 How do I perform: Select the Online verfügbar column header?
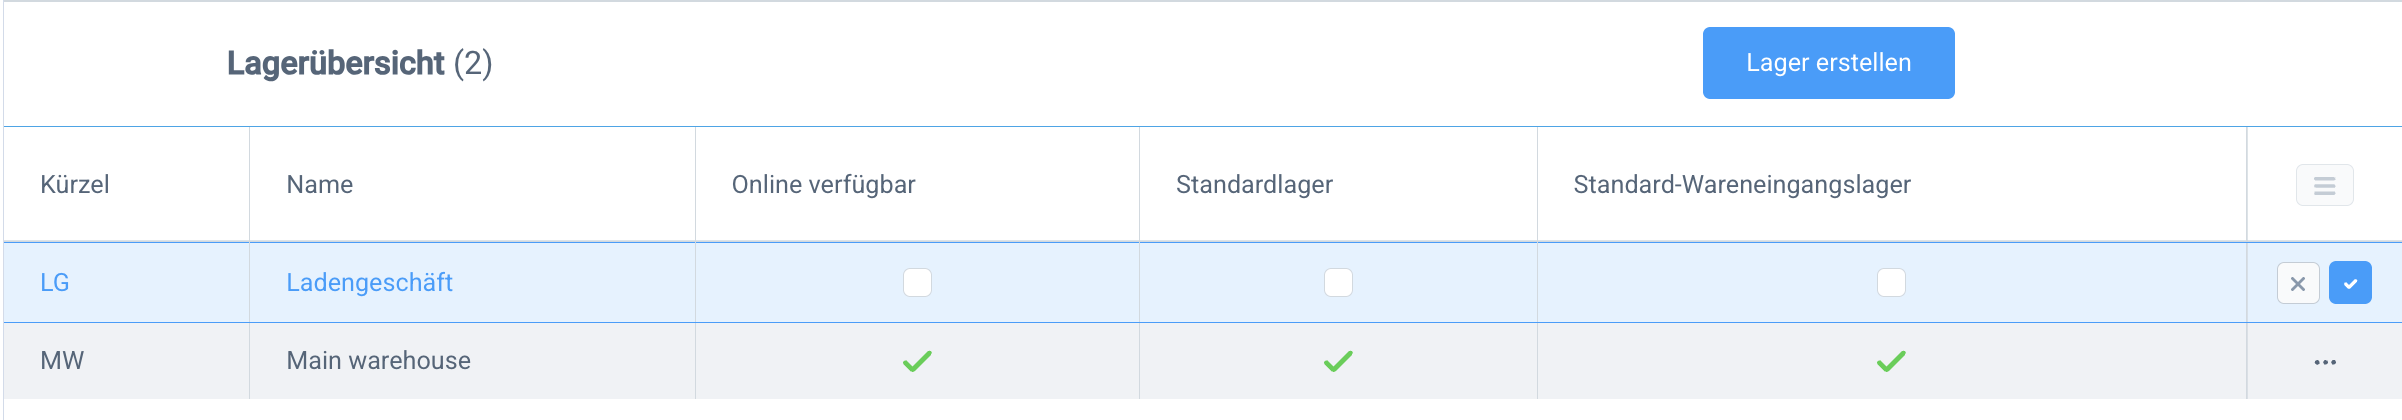[x=823, y=185]
